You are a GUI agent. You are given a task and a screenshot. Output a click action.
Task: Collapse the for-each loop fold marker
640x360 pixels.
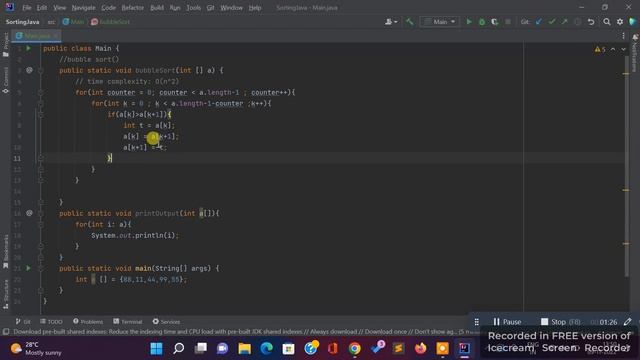40,224
